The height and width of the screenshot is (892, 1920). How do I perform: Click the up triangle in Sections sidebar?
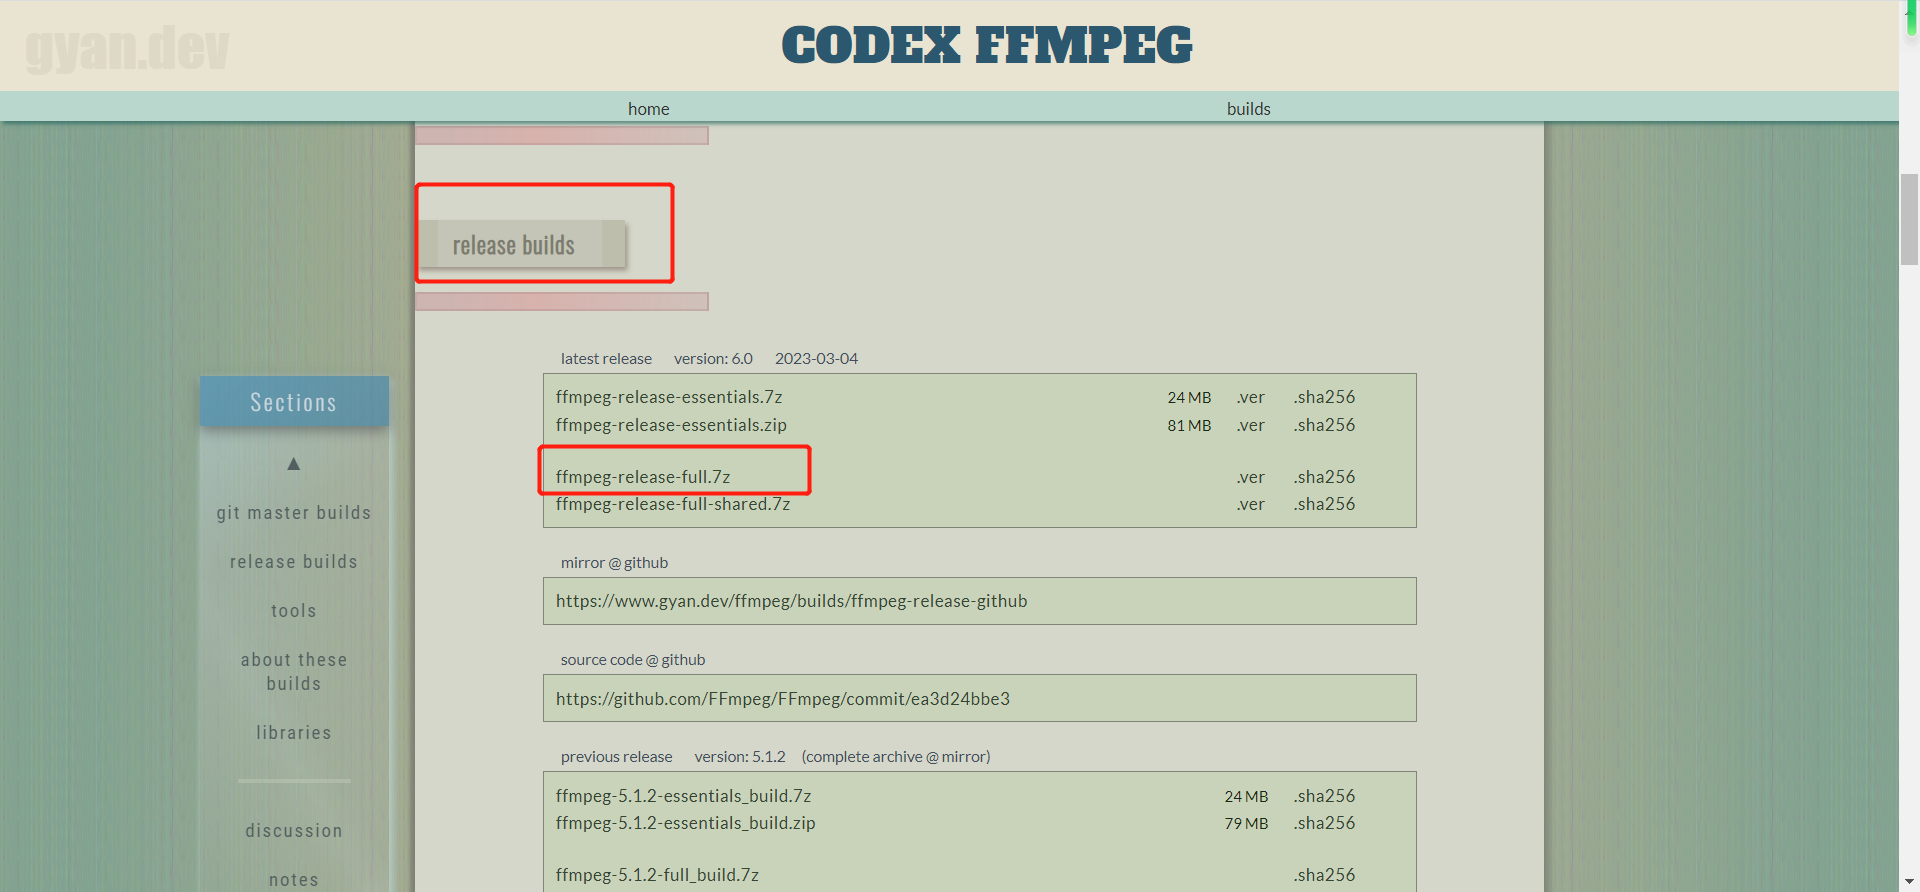point(294,463)
